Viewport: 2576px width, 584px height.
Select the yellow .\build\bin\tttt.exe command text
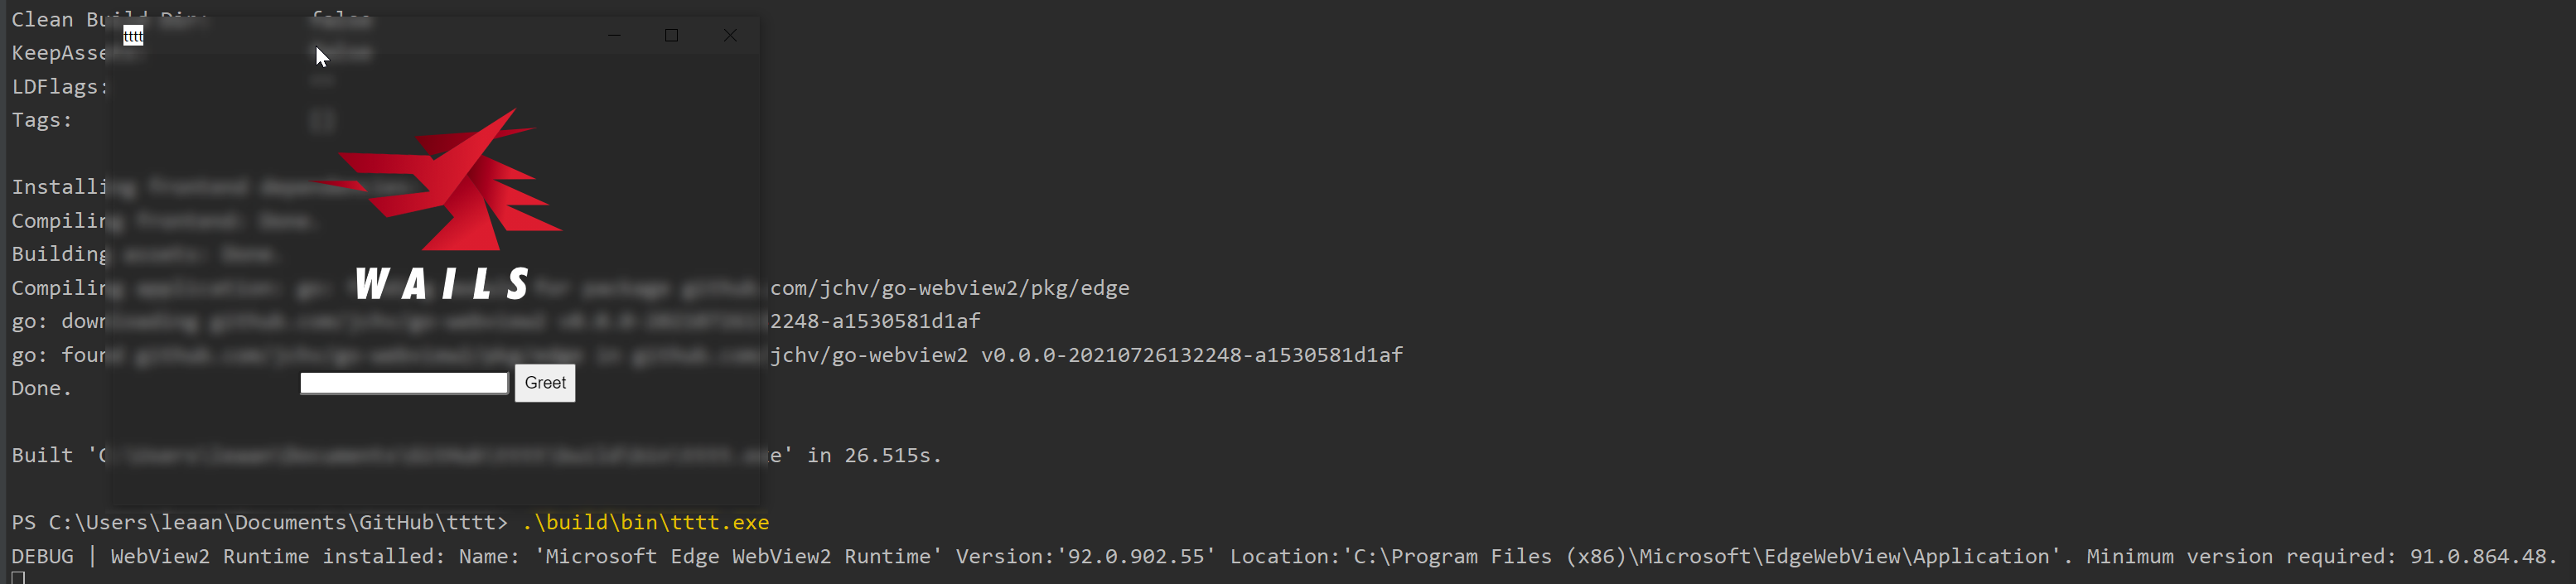644,522
